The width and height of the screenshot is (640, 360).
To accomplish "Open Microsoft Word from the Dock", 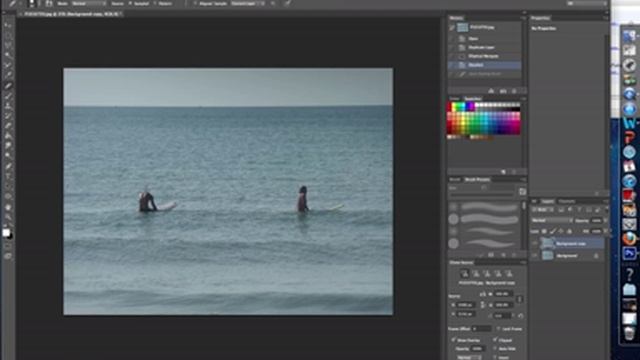I will pyautogui.click(x=629, y=123).
